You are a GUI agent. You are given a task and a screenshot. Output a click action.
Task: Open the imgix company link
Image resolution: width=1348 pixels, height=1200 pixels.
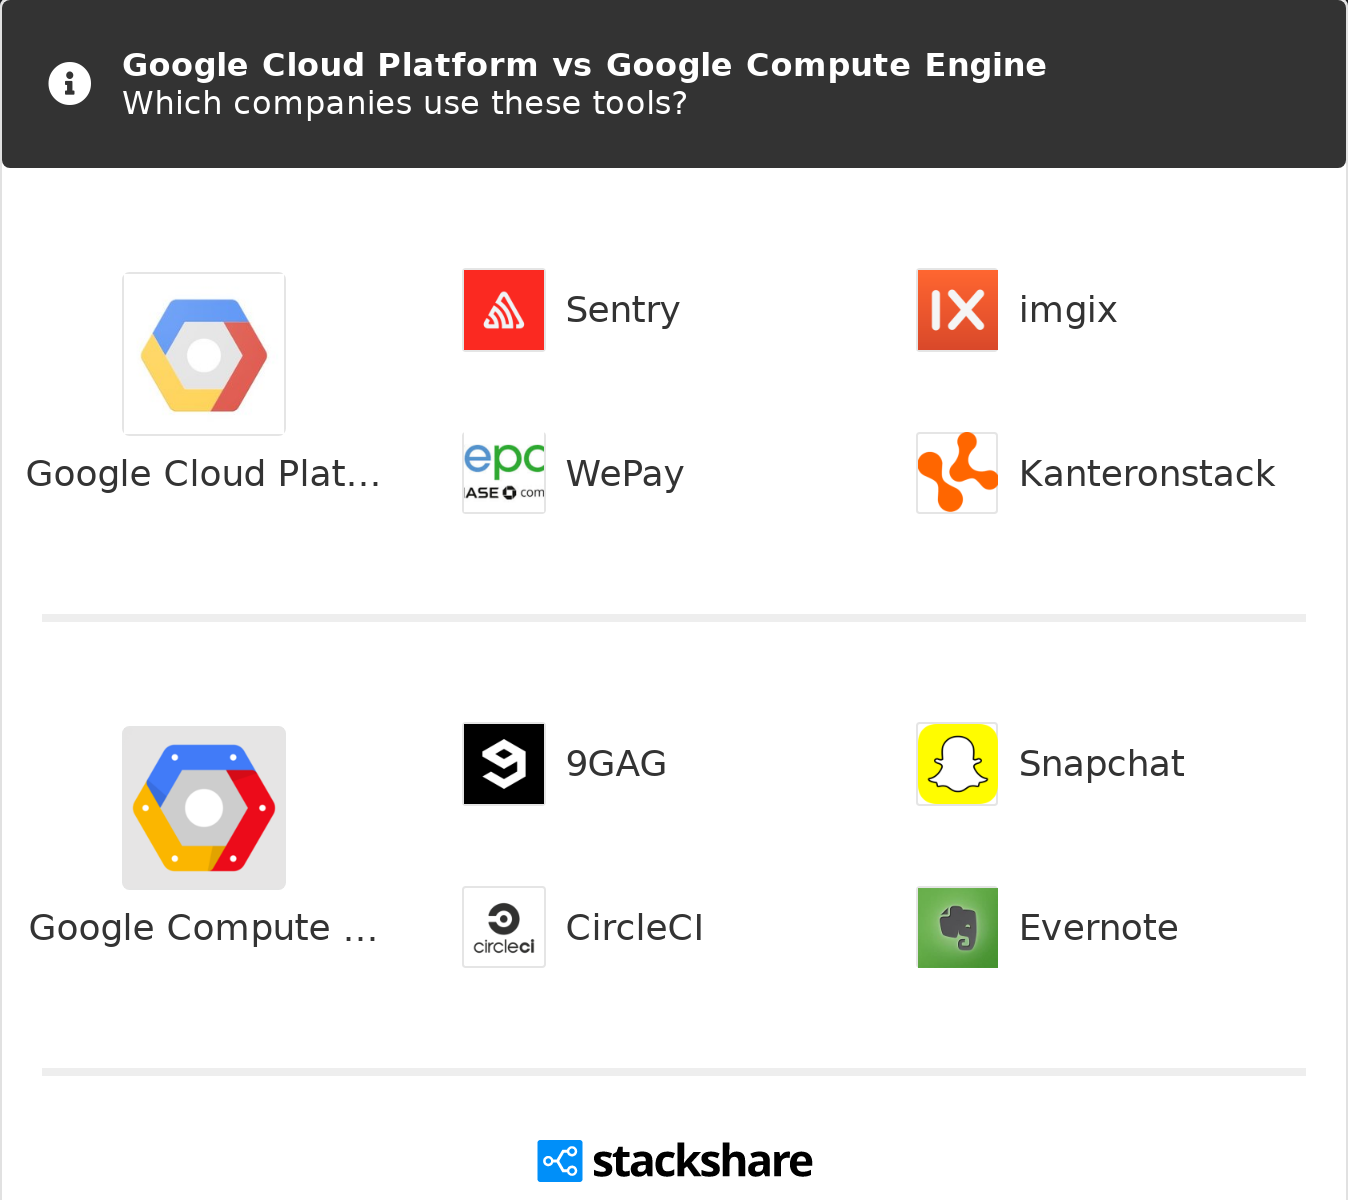tap(1067, 310)
